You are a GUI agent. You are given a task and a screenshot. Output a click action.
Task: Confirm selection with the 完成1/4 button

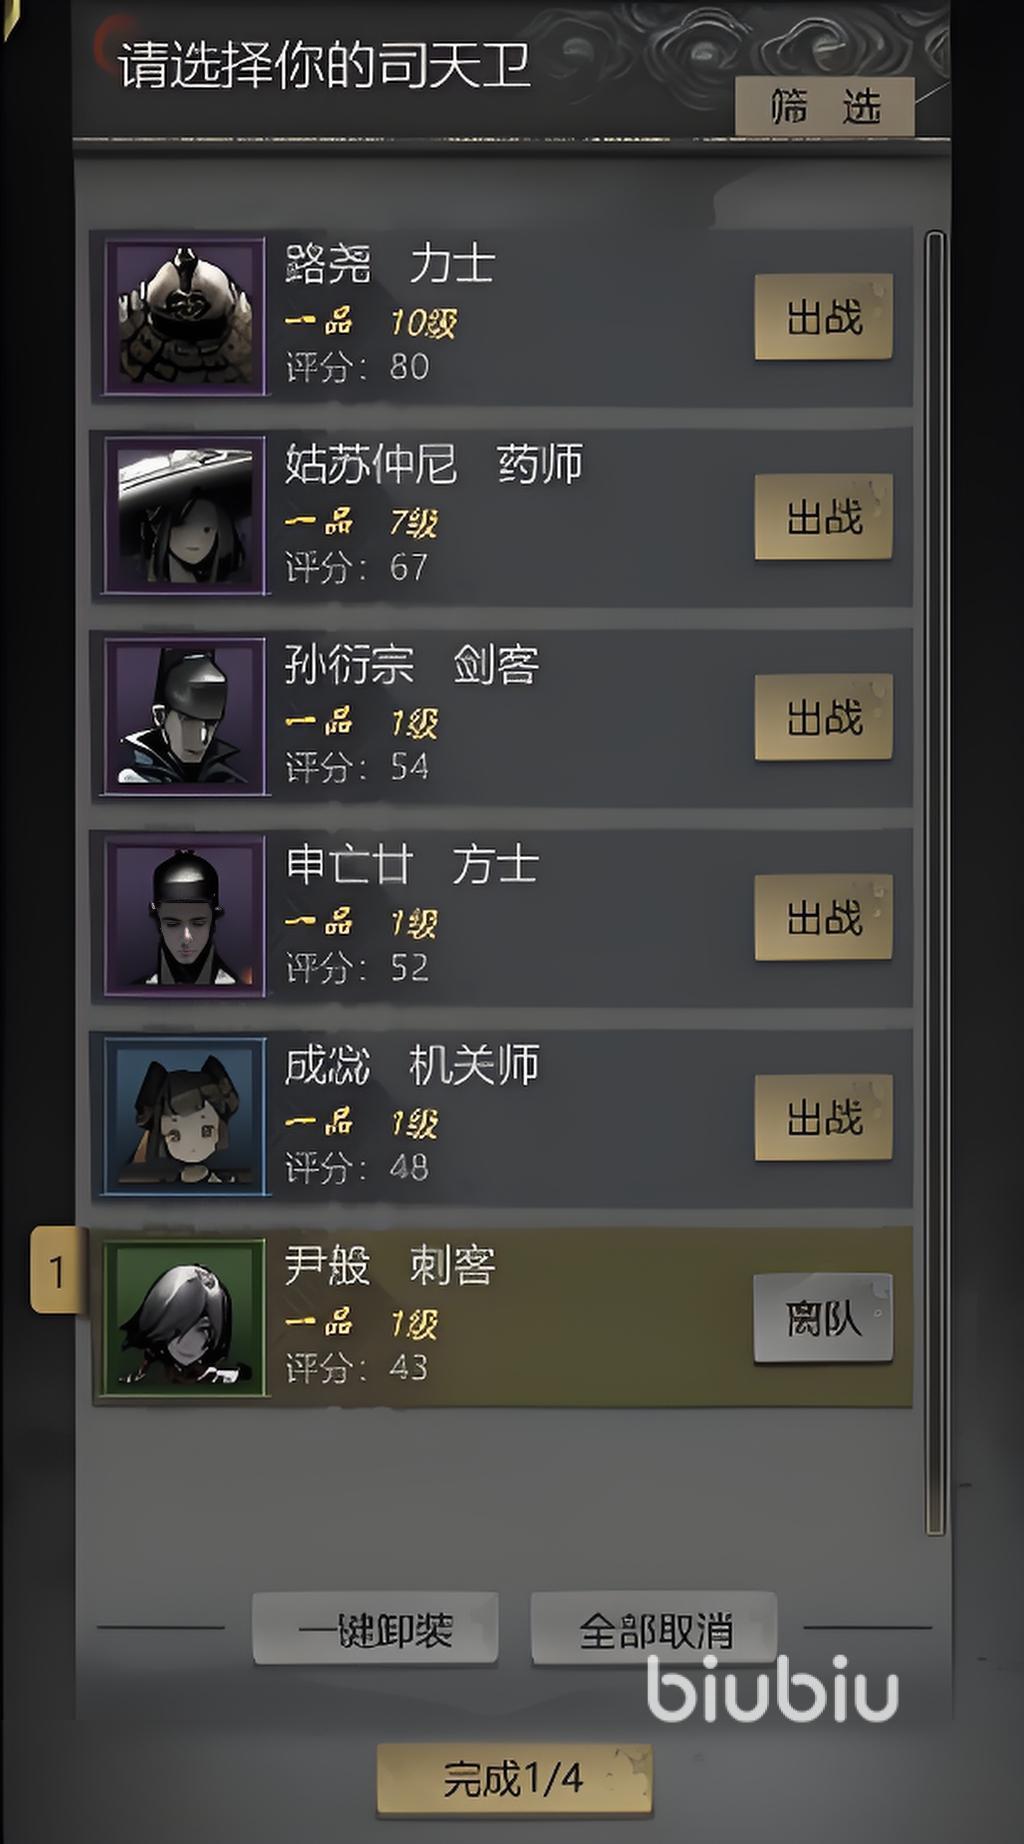pyautogui.click(x=514, y=1779)
